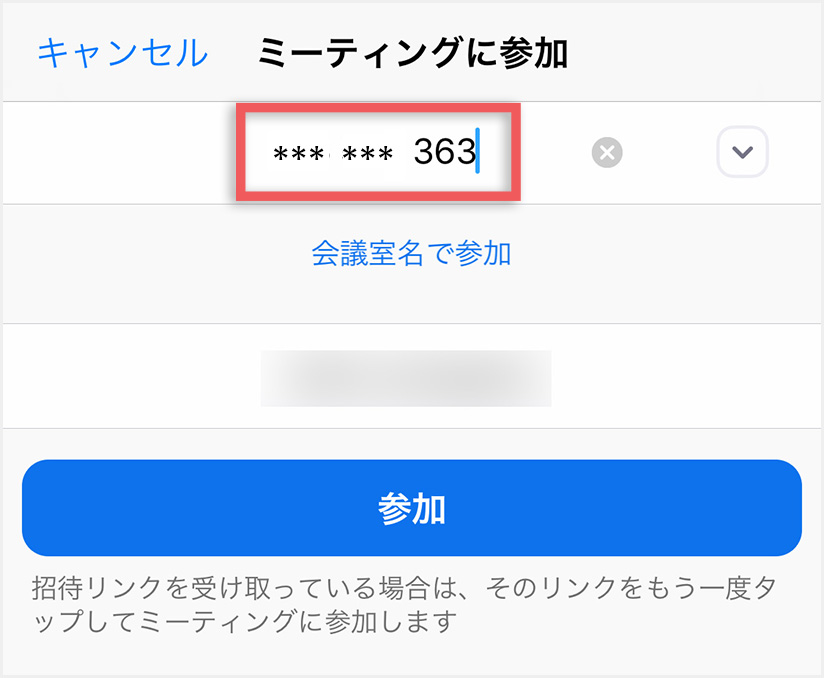Tap the gray circular clear button
Image resolution: width=824 pixels, height=678 pixels.
(x=607, y=153)
